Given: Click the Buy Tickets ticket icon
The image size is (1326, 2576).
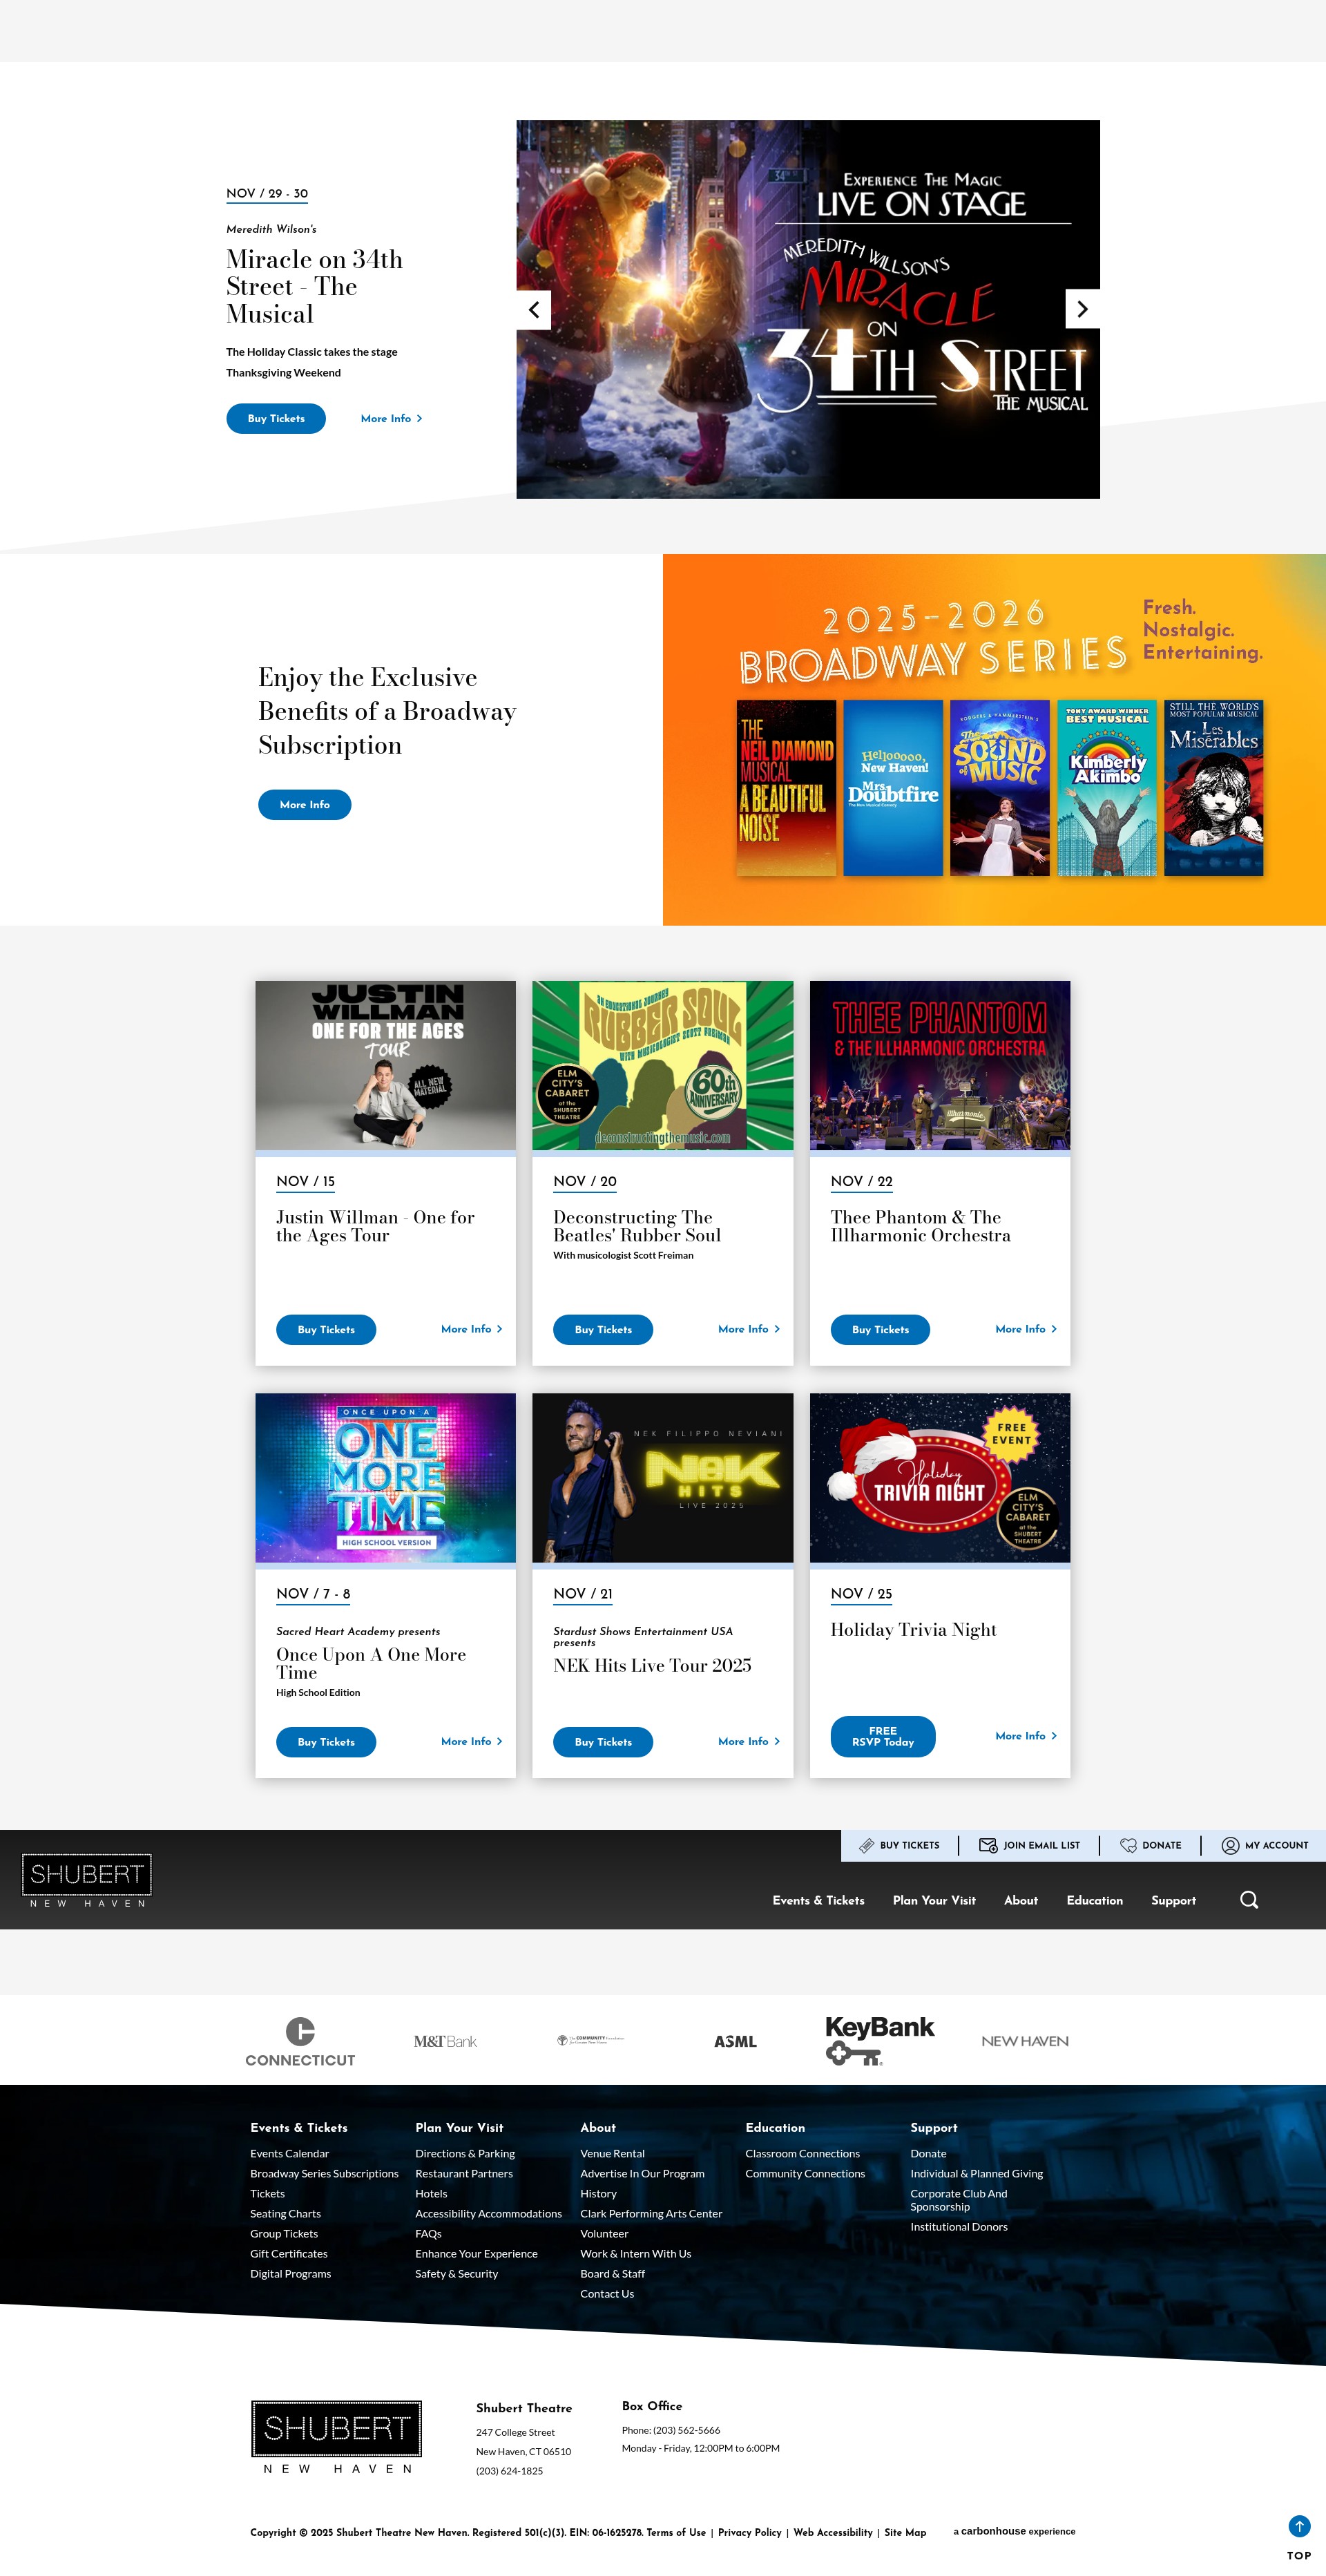Looking at the screenshot, I should (866, 1845).
